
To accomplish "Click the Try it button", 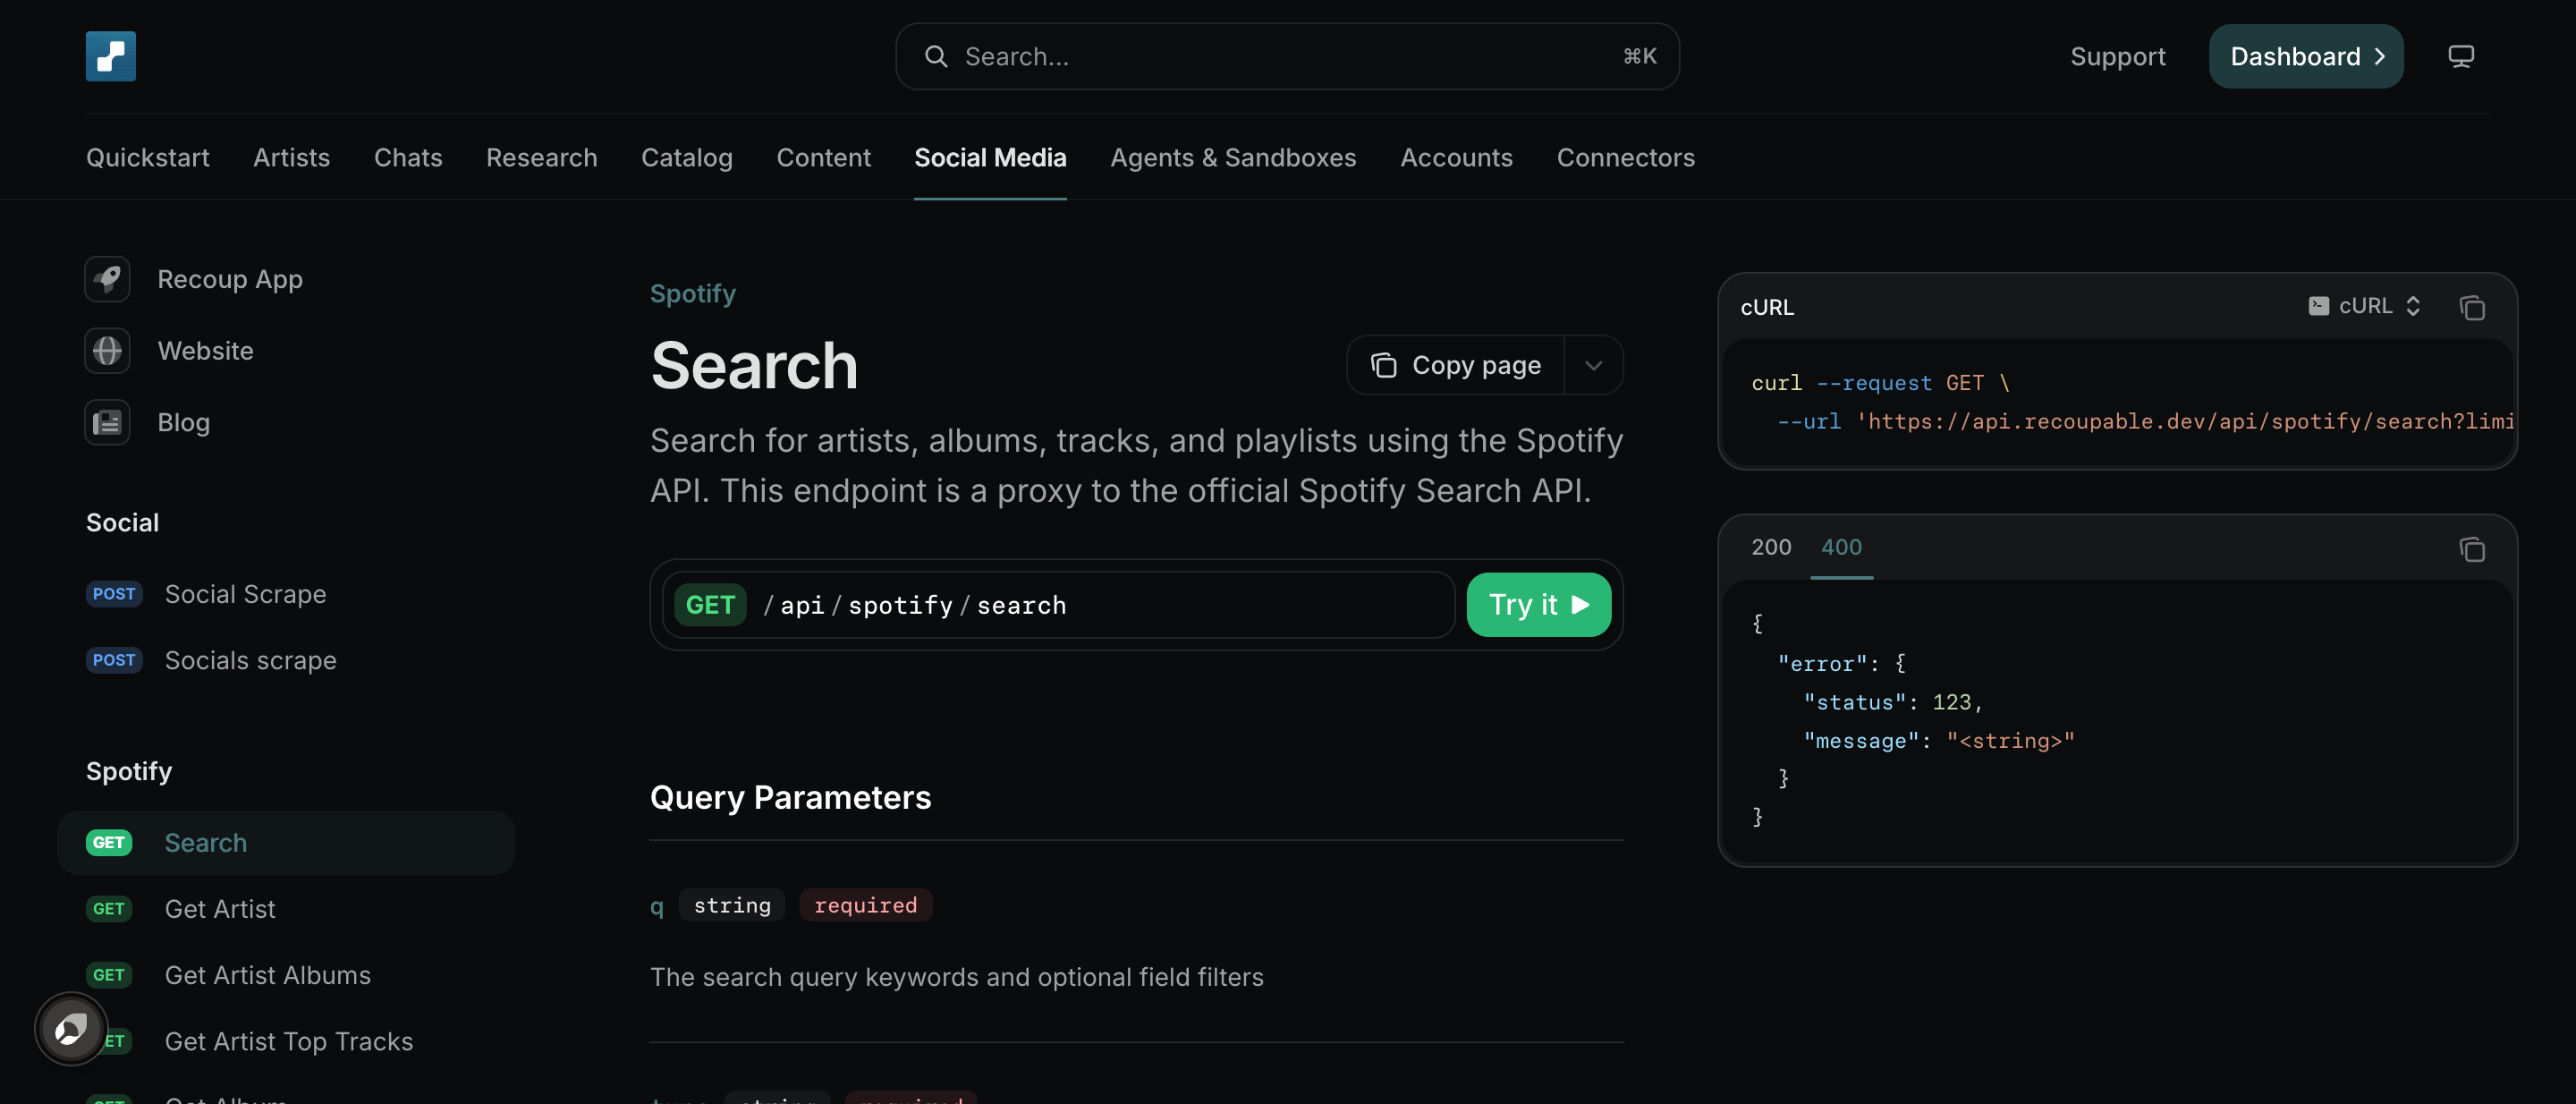I will 1538,605.
